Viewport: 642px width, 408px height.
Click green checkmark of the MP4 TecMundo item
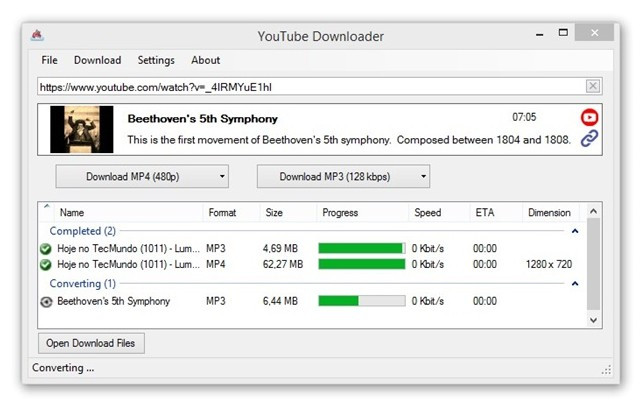click(x=45, y=265)
